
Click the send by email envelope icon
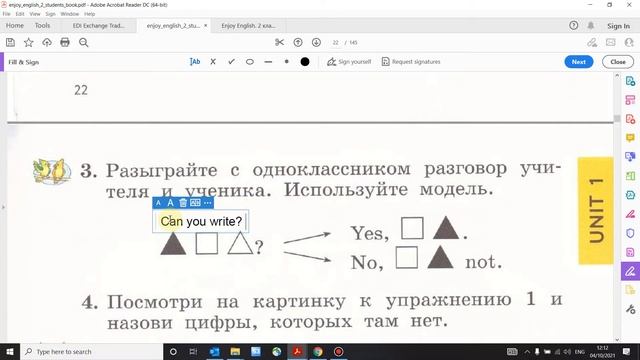tap(611, 42)
